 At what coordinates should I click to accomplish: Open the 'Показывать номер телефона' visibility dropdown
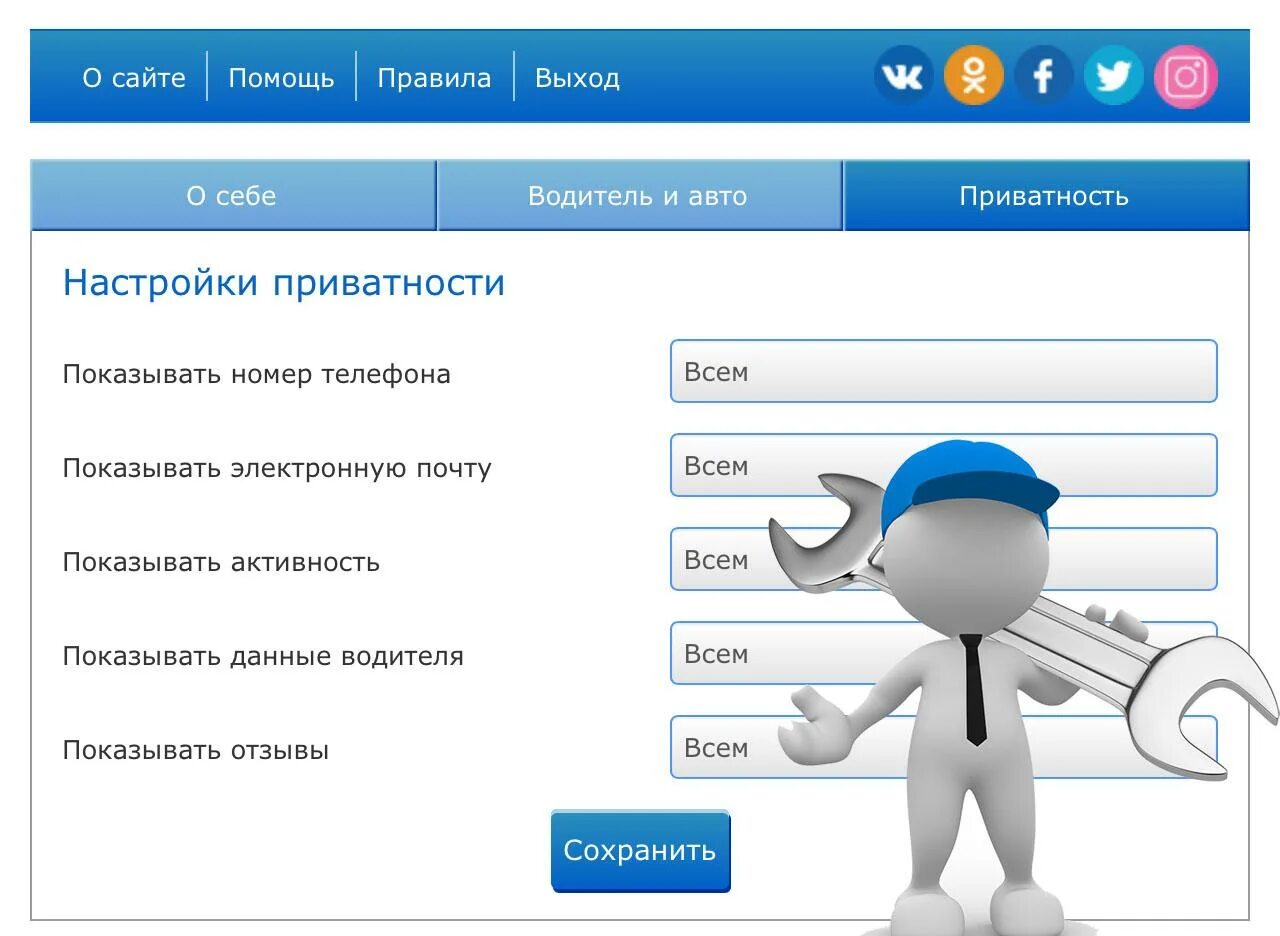[943, 371]
